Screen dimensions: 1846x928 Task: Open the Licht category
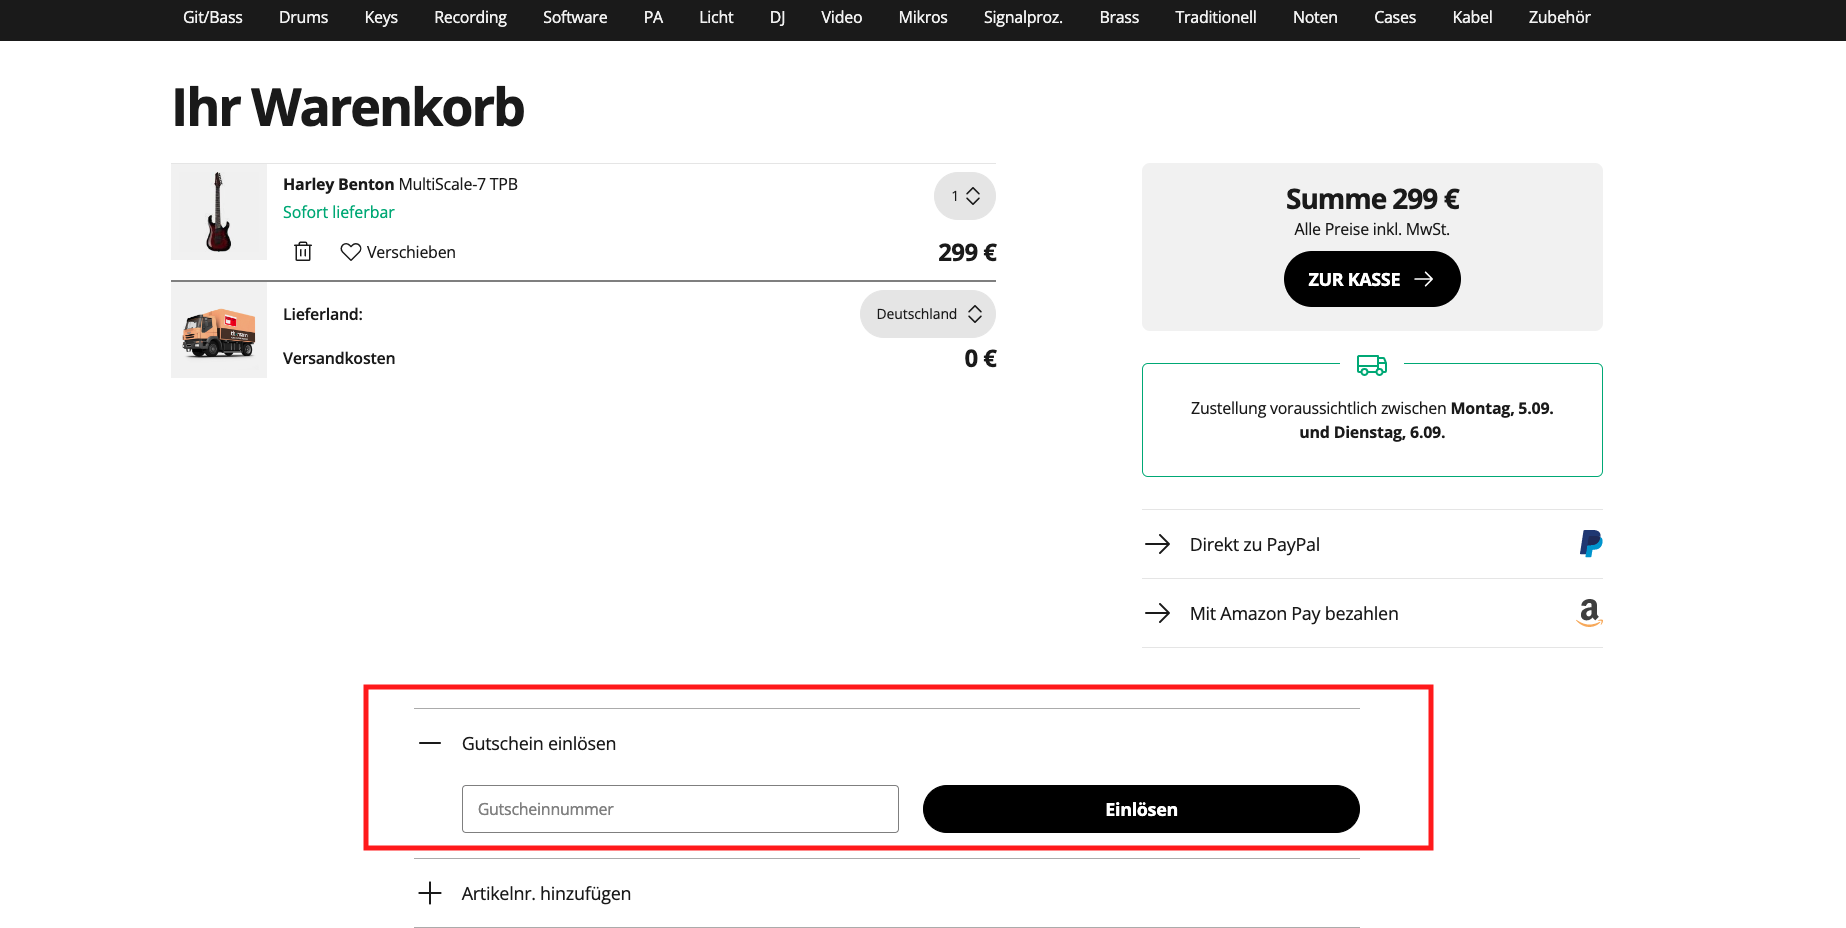click(x=716, y=17)
